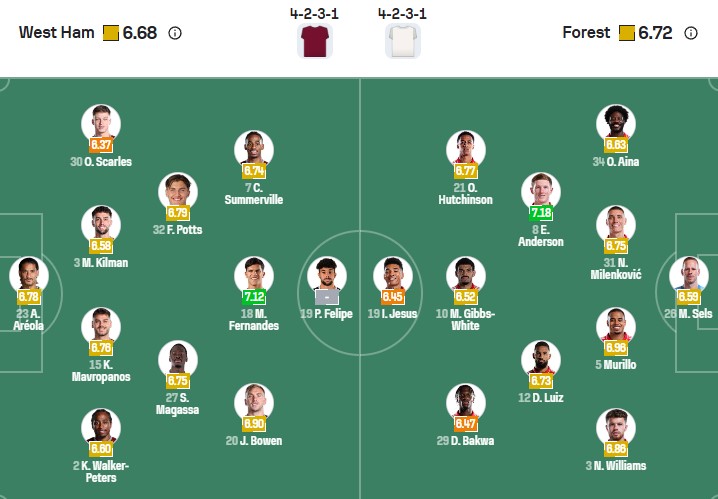Open E. Anderson's player avatar
Image resolution: width=718 pixels, height=499 pixels.
541,191
